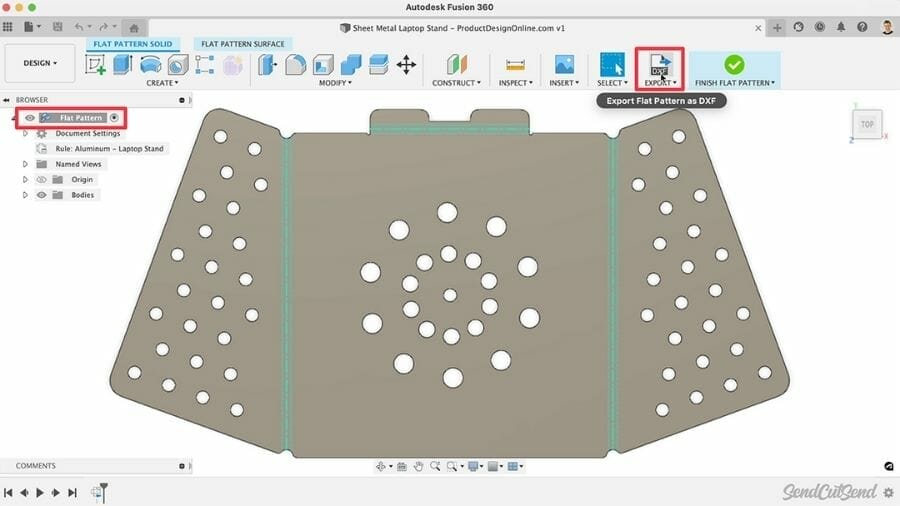Select the Move/Copy arrows tool
900x506 pixels.
(406, 64)
